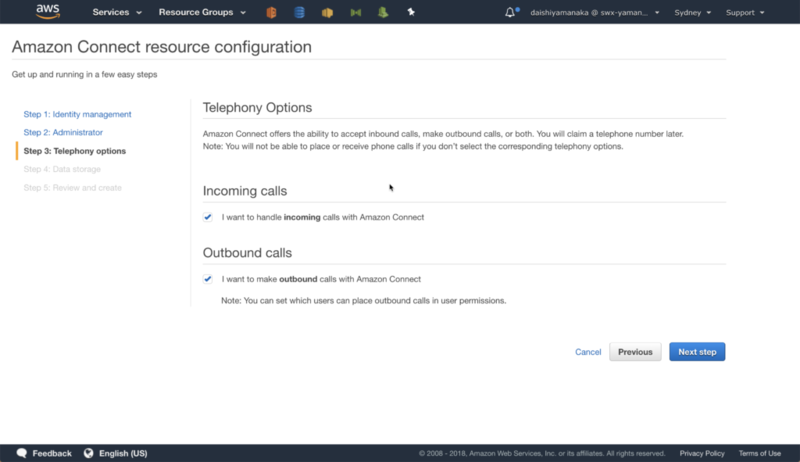Select Step 5: Review and create
The image size is (800, 462).
pyautogui.click(x=72, y=188)
